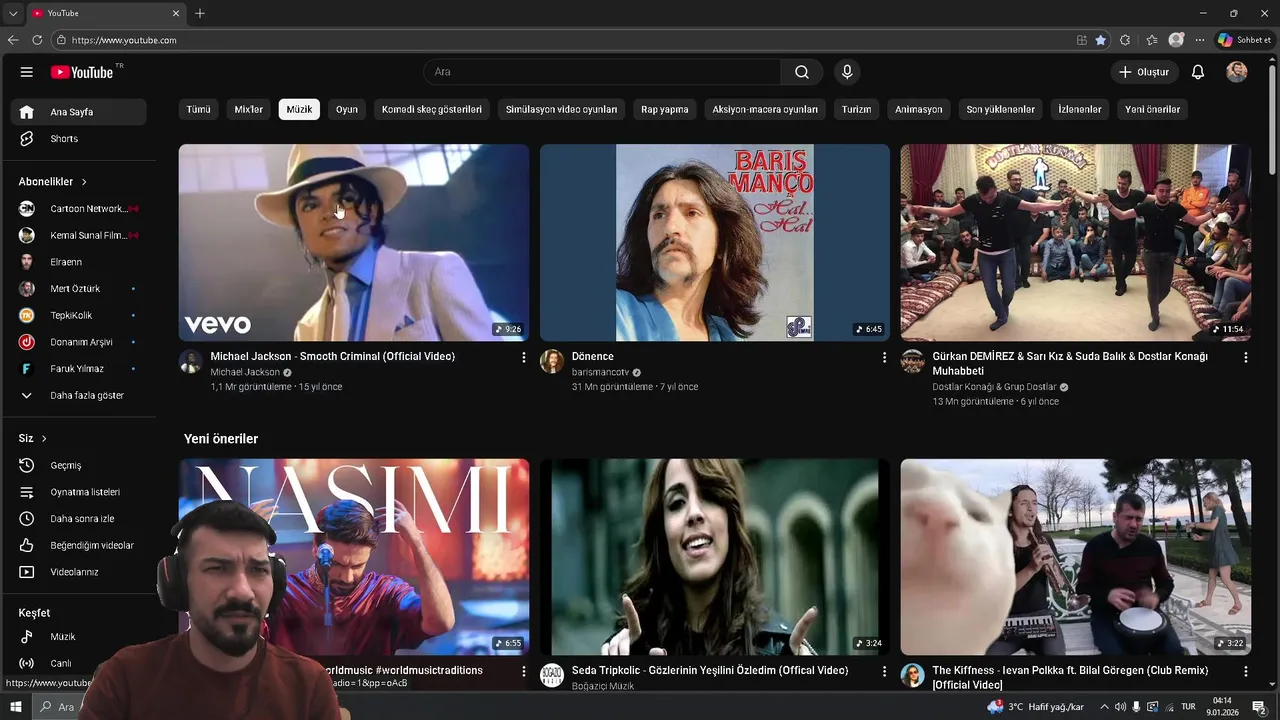Open Geçmiş history
Viewport: 1280px width, 720px height.
point(78,466)
